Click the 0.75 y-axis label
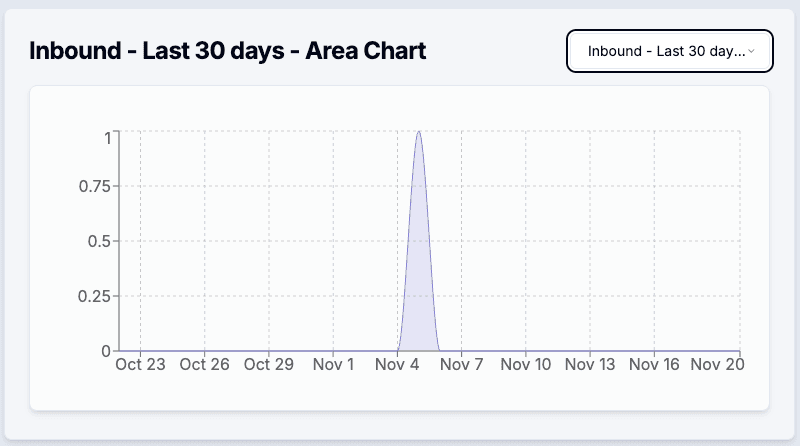 94,186
